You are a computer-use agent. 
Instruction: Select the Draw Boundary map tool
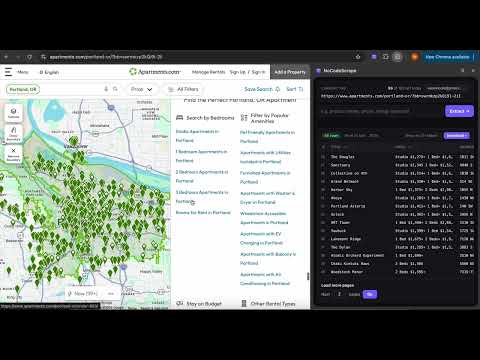click(x=13, y=133)
